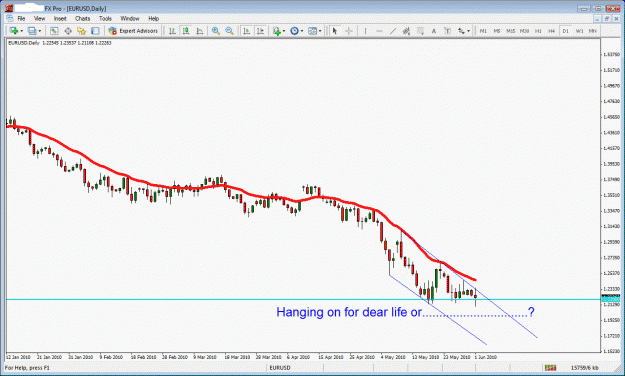Switch timeframe to H1
Viewport: 625px width, 376px height.
(x=538, y=31)
